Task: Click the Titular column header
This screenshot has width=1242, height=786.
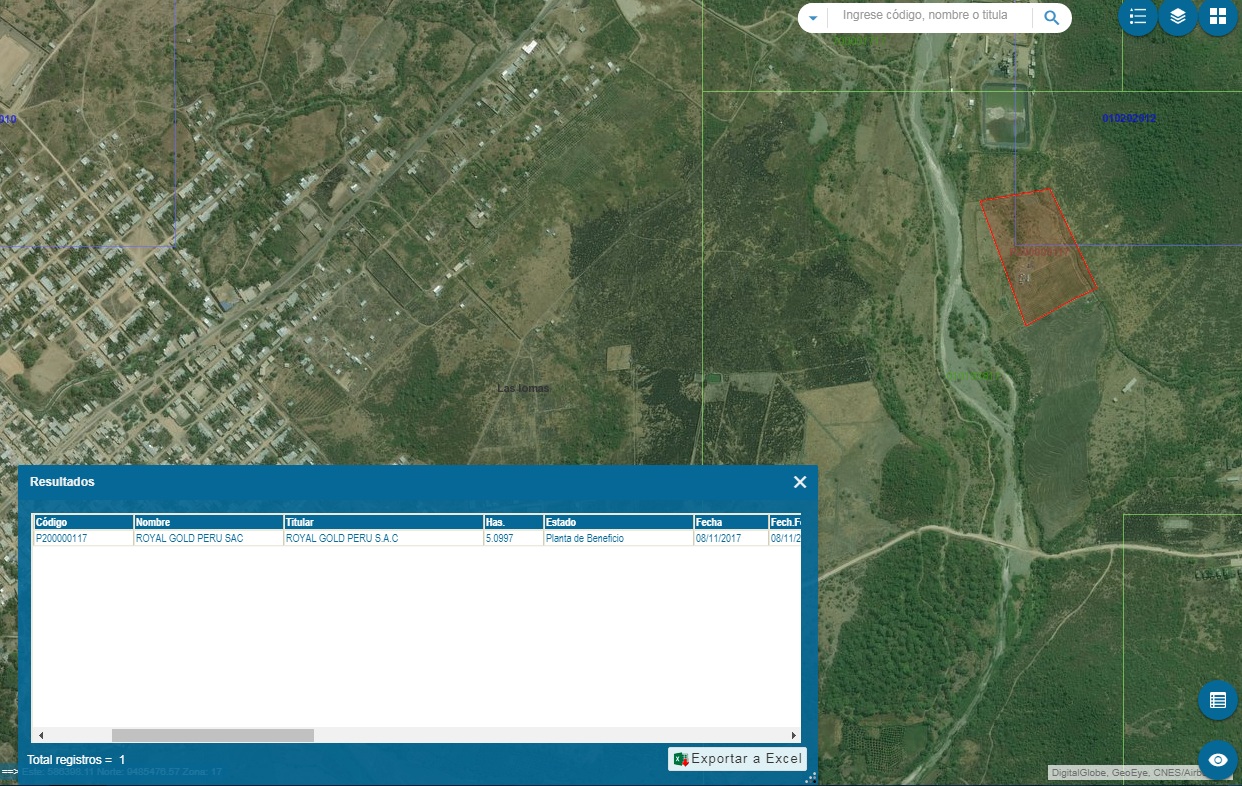Action: (383, 522)
